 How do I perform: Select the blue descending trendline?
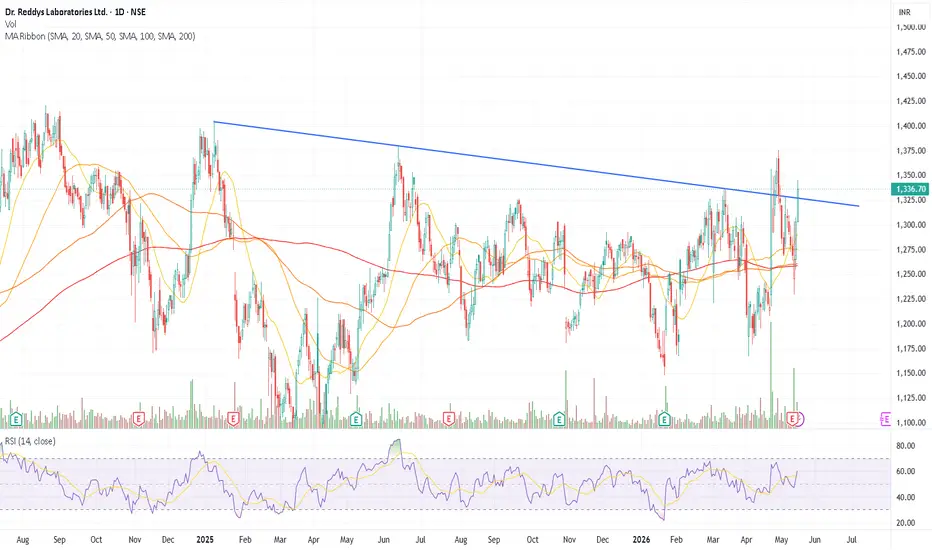click(535, 164)
